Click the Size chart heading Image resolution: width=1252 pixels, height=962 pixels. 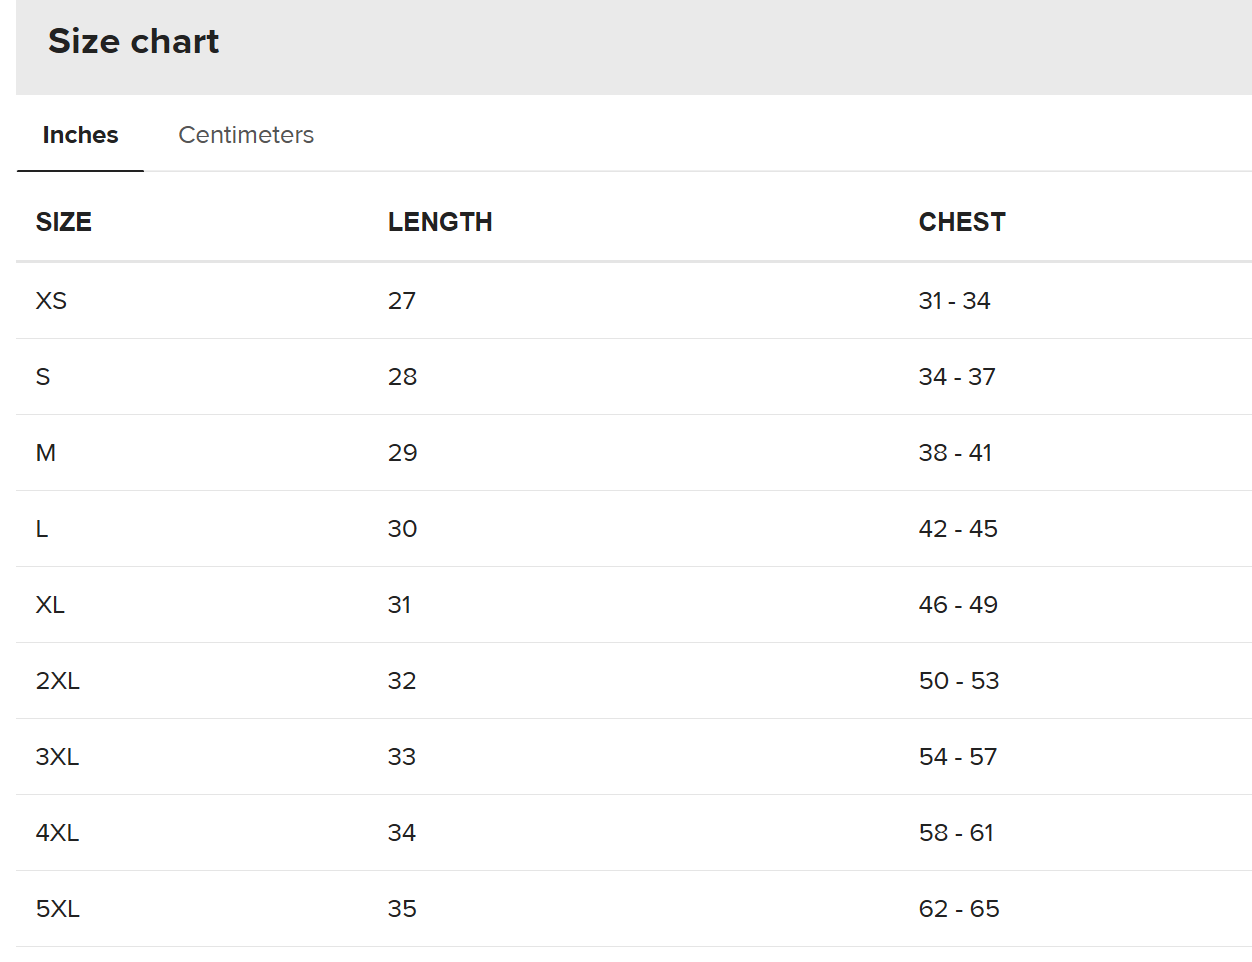click(x=133, y=41)
